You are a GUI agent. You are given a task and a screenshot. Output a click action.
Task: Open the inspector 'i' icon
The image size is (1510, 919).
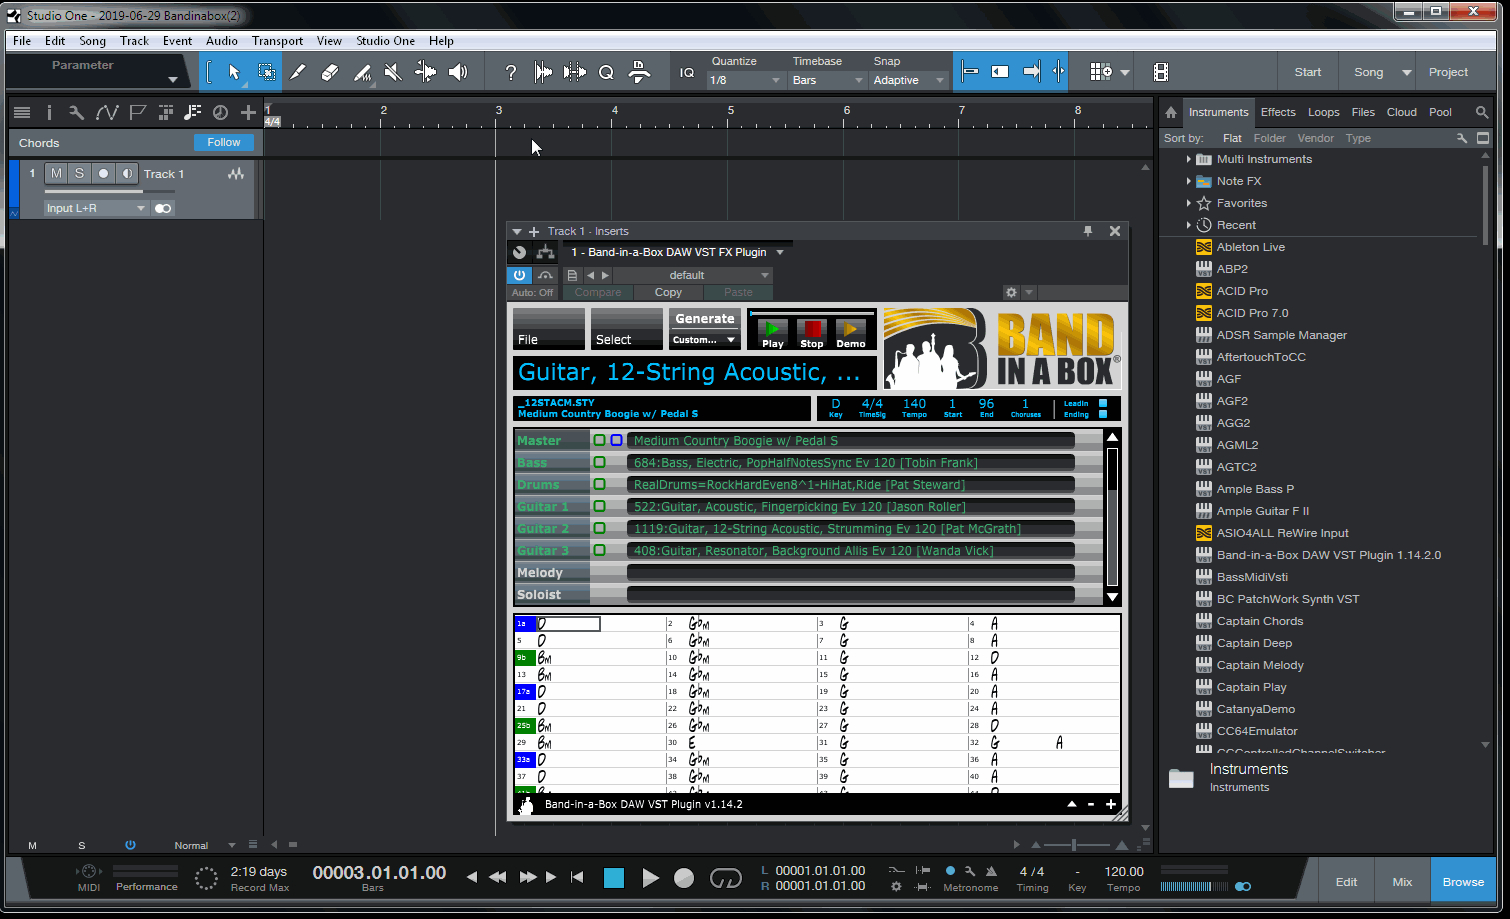tap(49, 113)
